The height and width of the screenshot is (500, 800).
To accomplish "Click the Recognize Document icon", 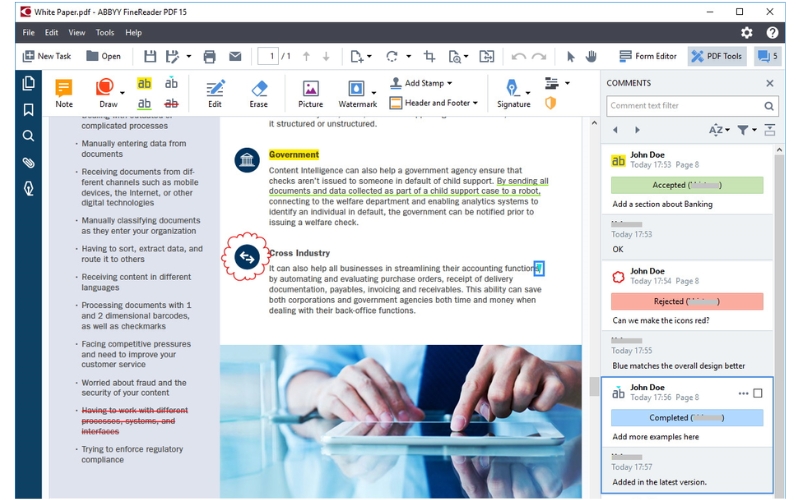I will point(454,56).
